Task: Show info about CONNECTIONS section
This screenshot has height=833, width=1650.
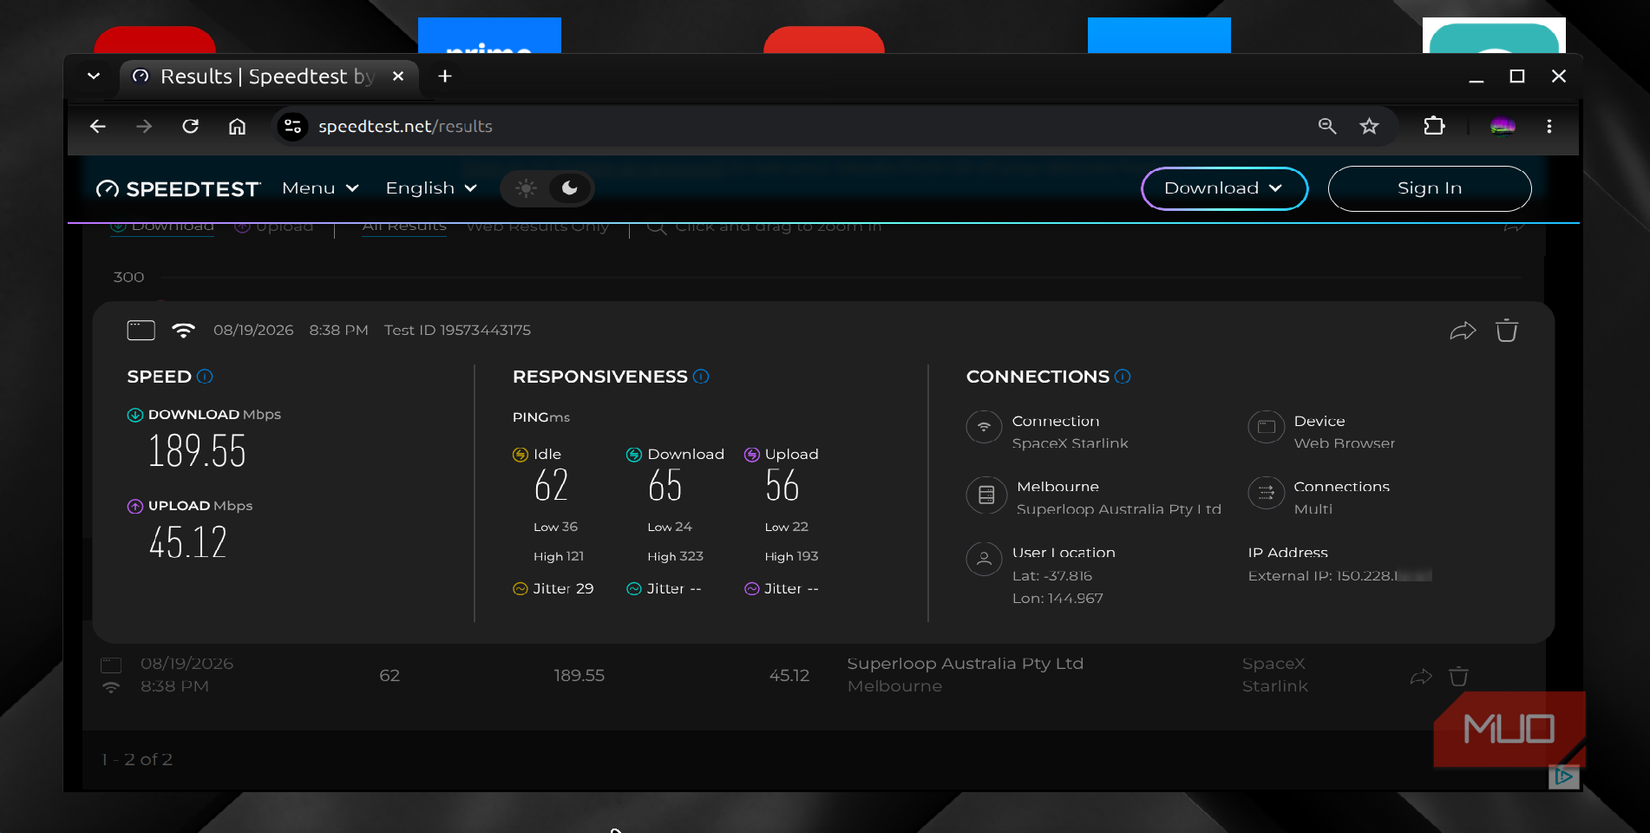Action: click(1123, 377)
